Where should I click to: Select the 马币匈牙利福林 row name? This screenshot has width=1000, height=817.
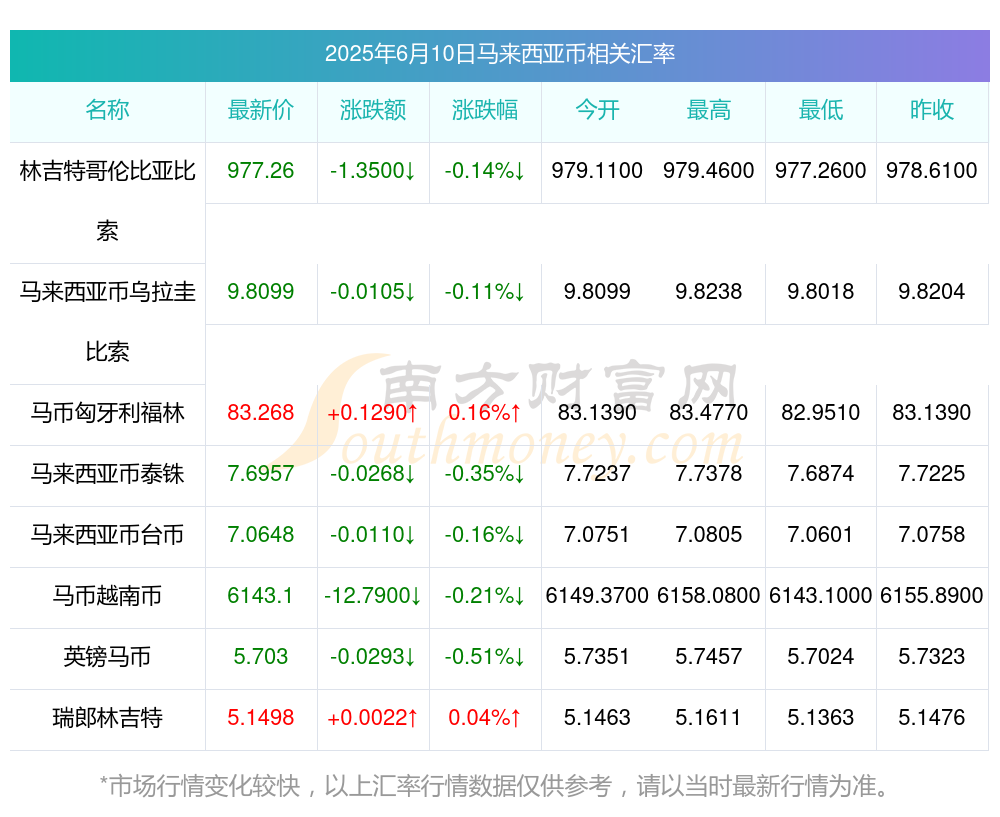pos(107,413)
